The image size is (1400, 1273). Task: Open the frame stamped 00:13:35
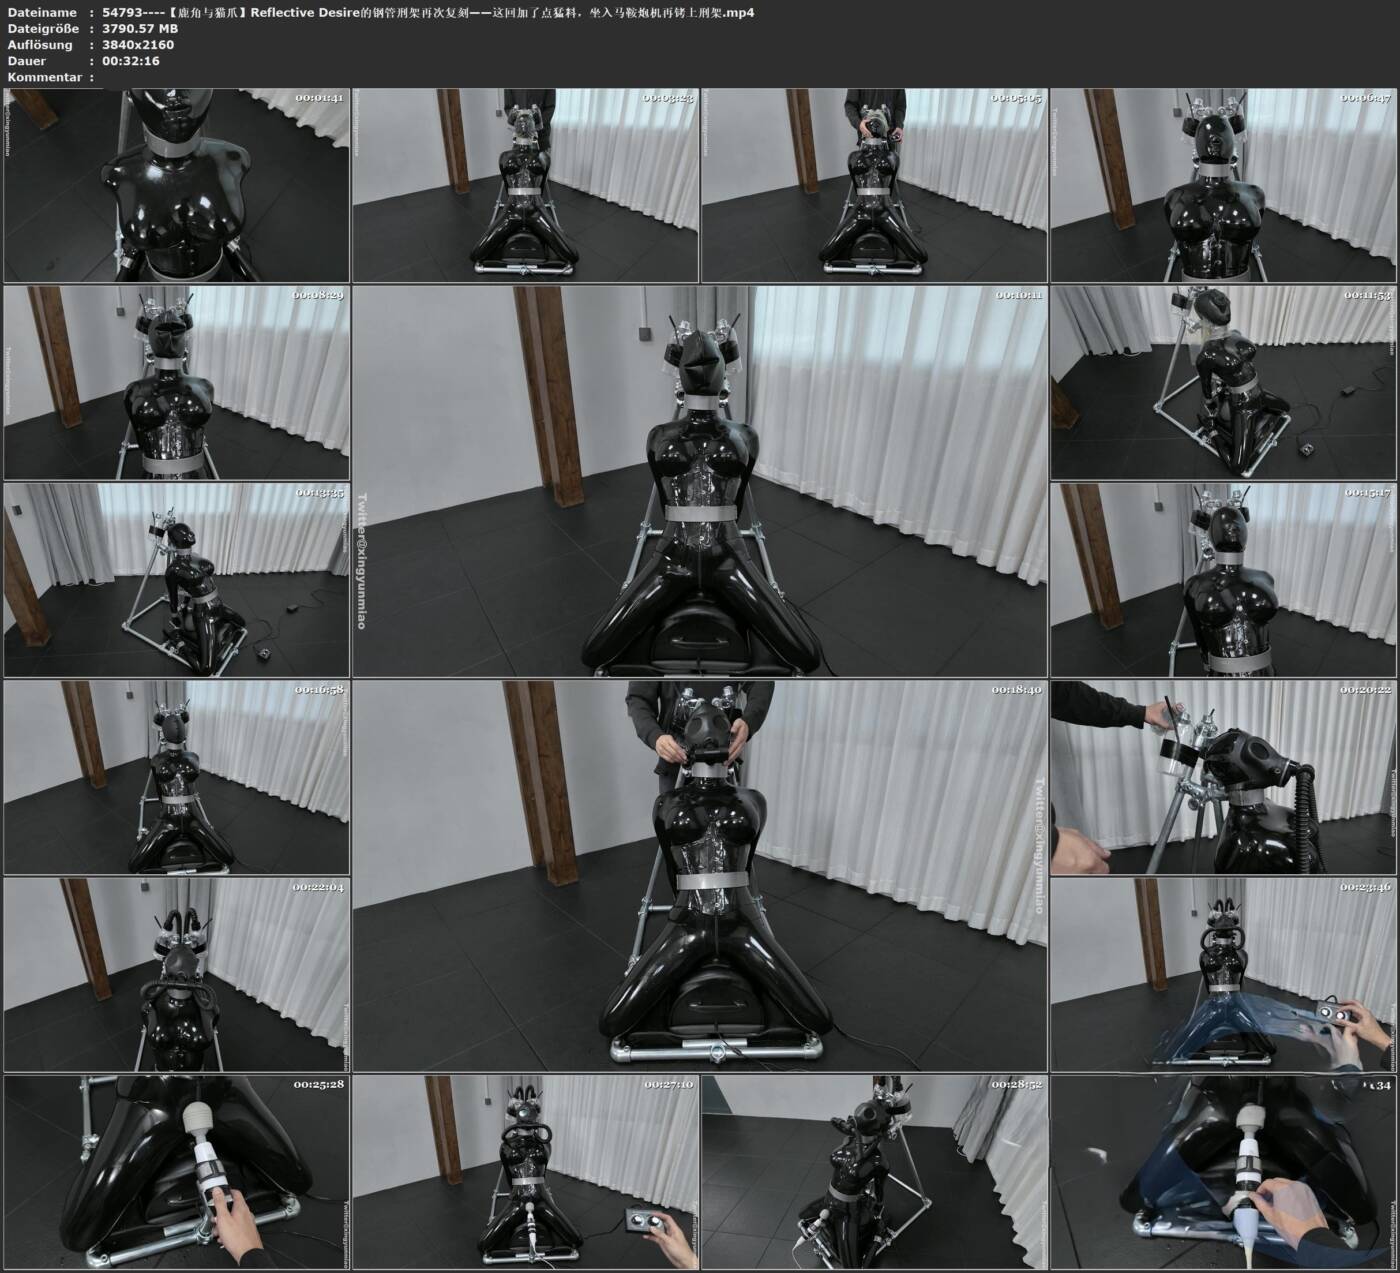[x=177, y=580]
